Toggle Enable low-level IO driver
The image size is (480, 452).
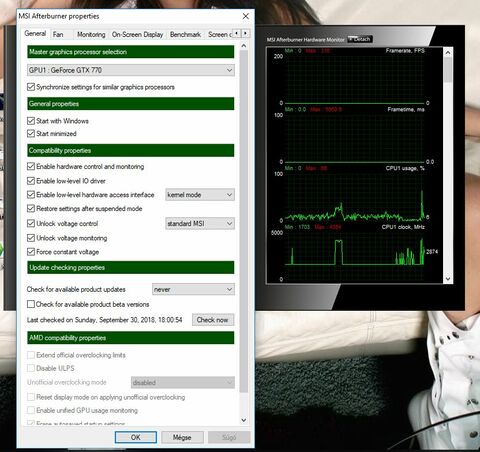coord(31,181)
